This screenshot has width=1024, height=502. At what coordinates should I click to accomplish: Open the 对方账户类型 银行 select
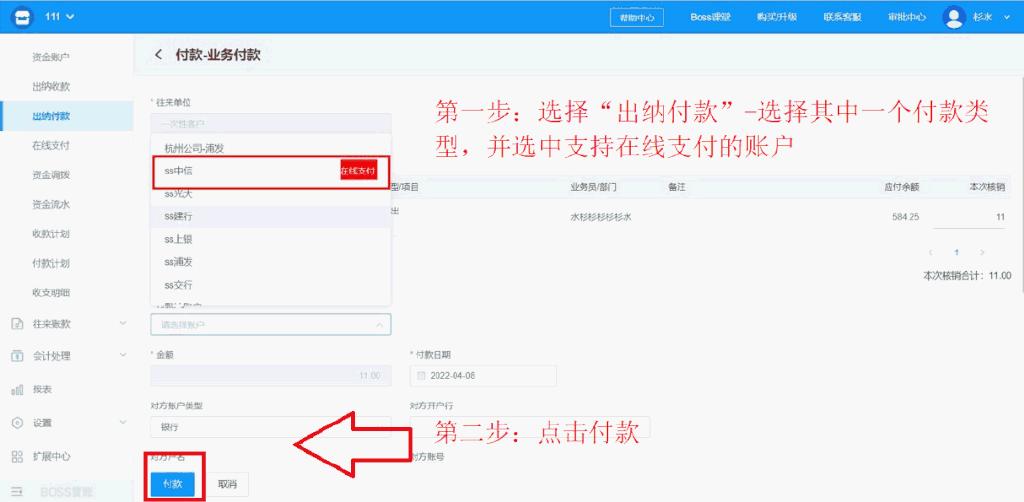pyautogui.click(x=271, y=427)
